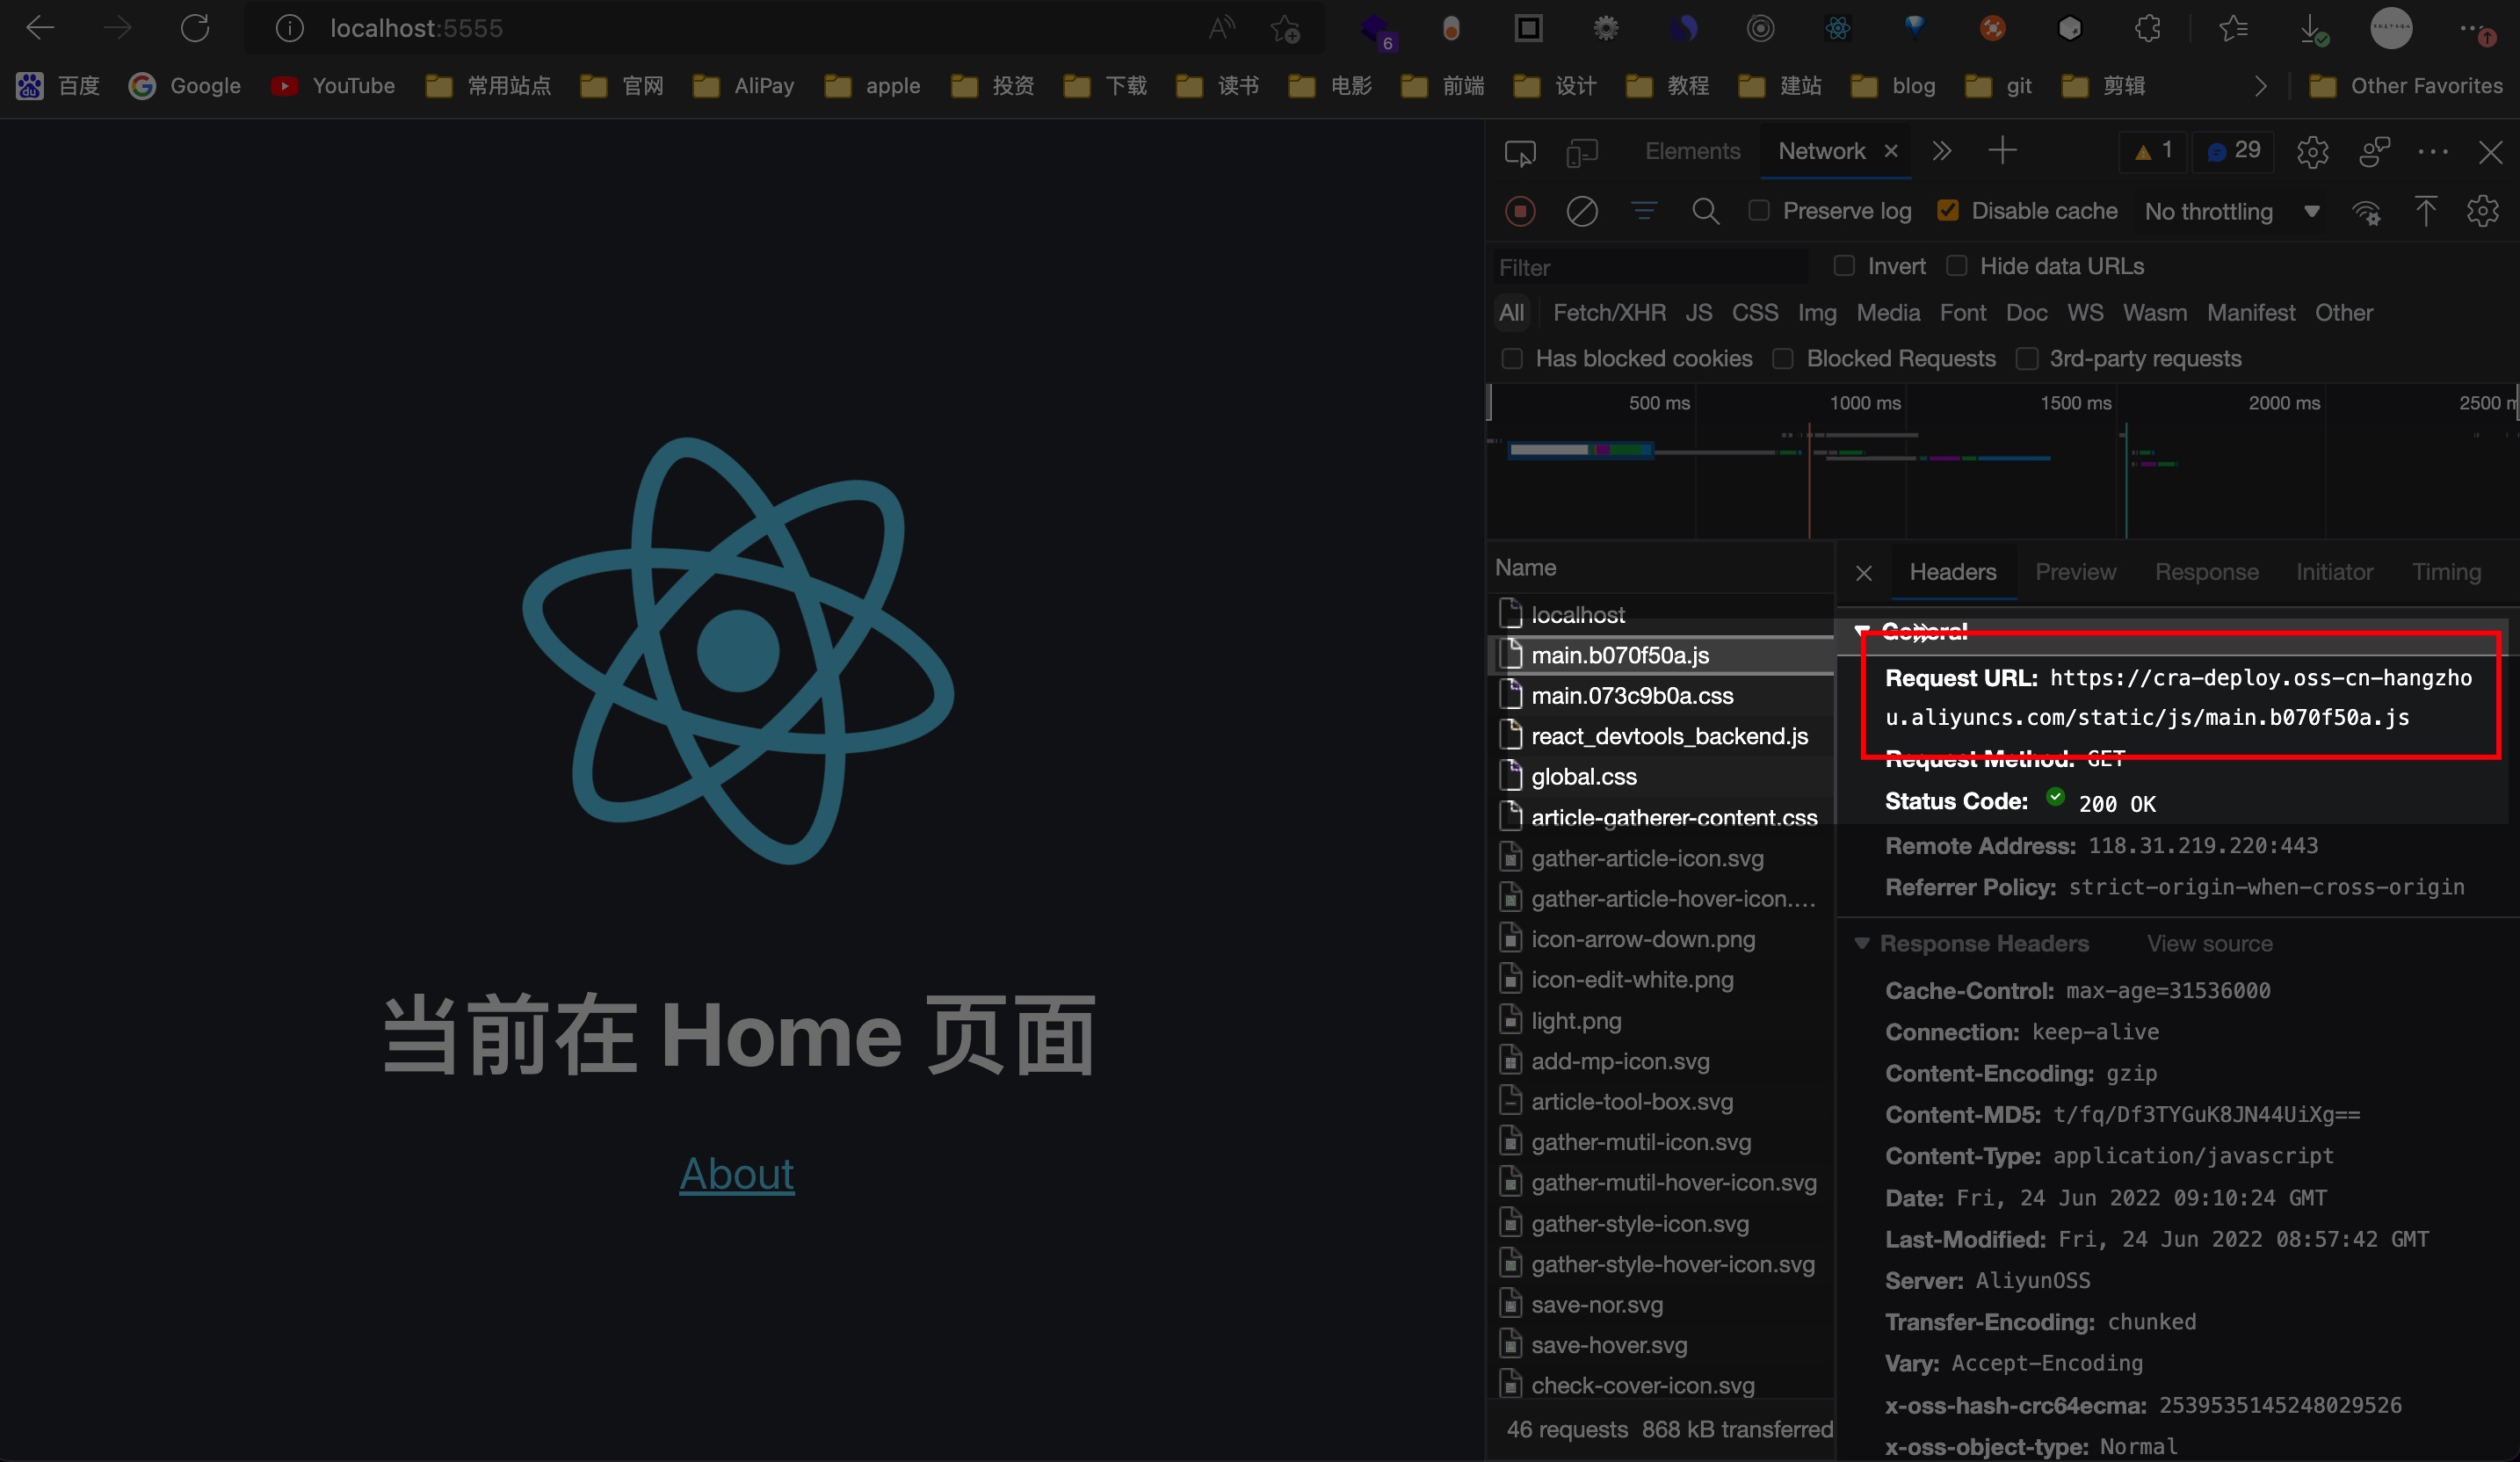
Task: Filter requests by Fetch/XHR
Action: pyautogui.click(x=1609, y=313)
